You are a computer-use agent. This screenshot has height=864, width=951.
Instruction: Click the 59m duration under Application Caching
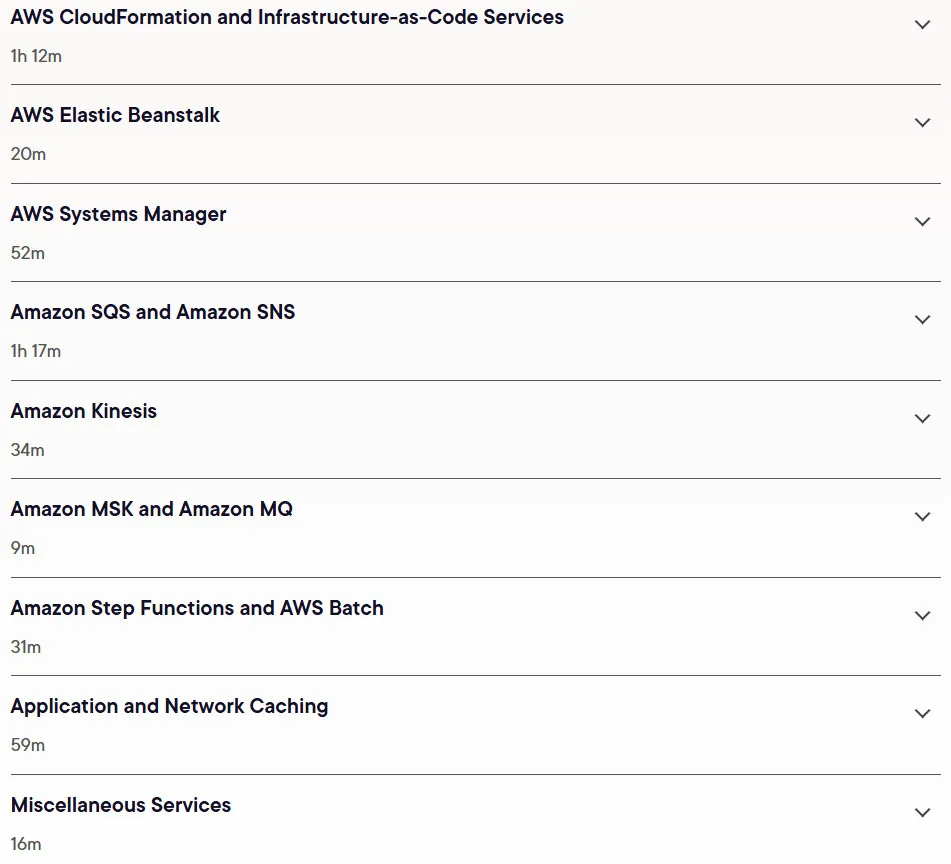28,745
